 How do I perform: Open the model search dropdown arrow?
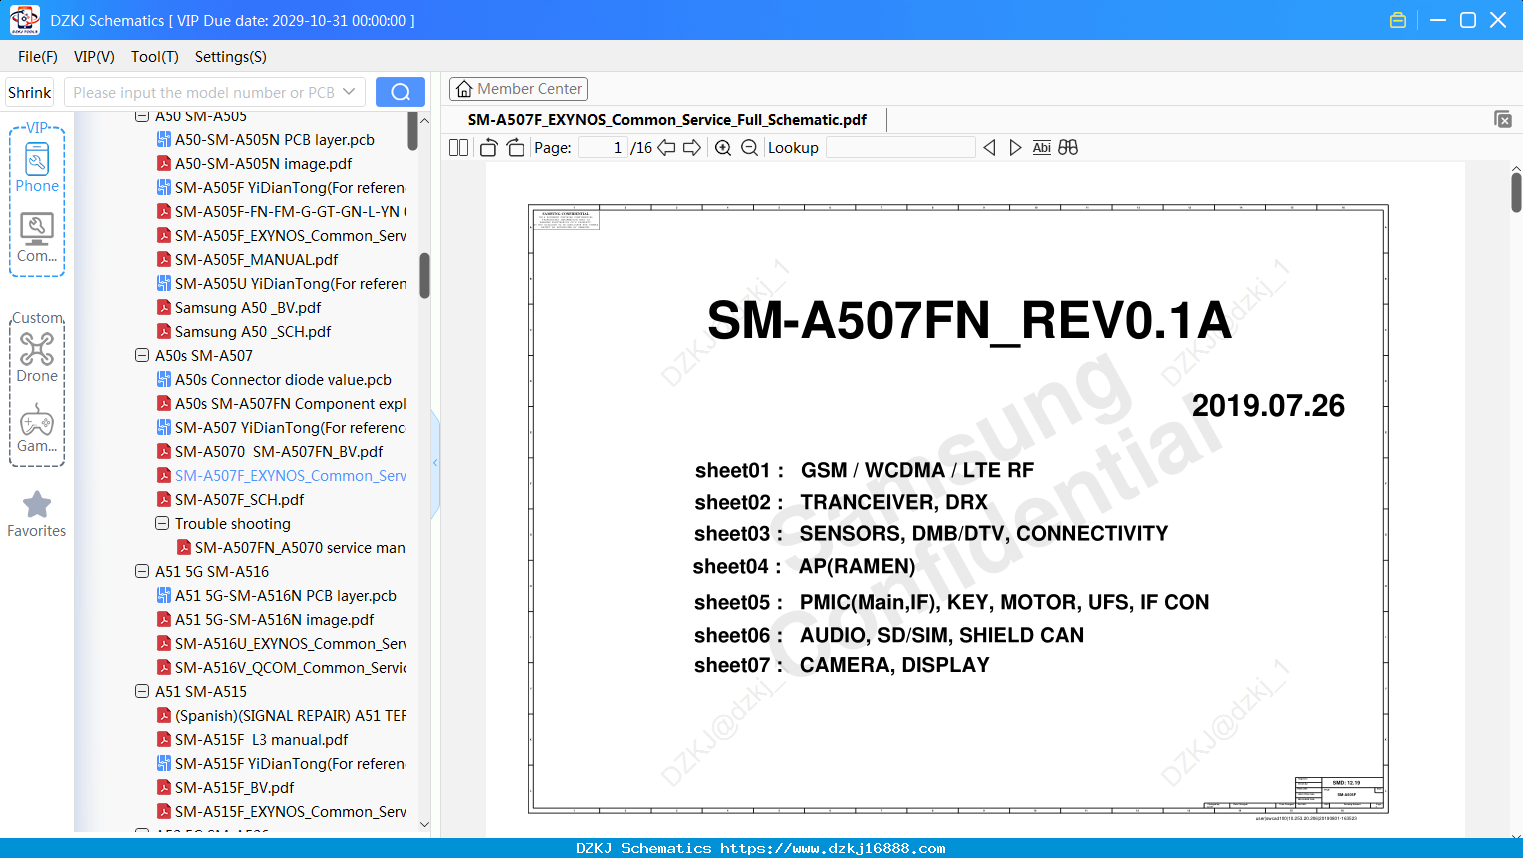pyautogui.click(x=349, y=92)
